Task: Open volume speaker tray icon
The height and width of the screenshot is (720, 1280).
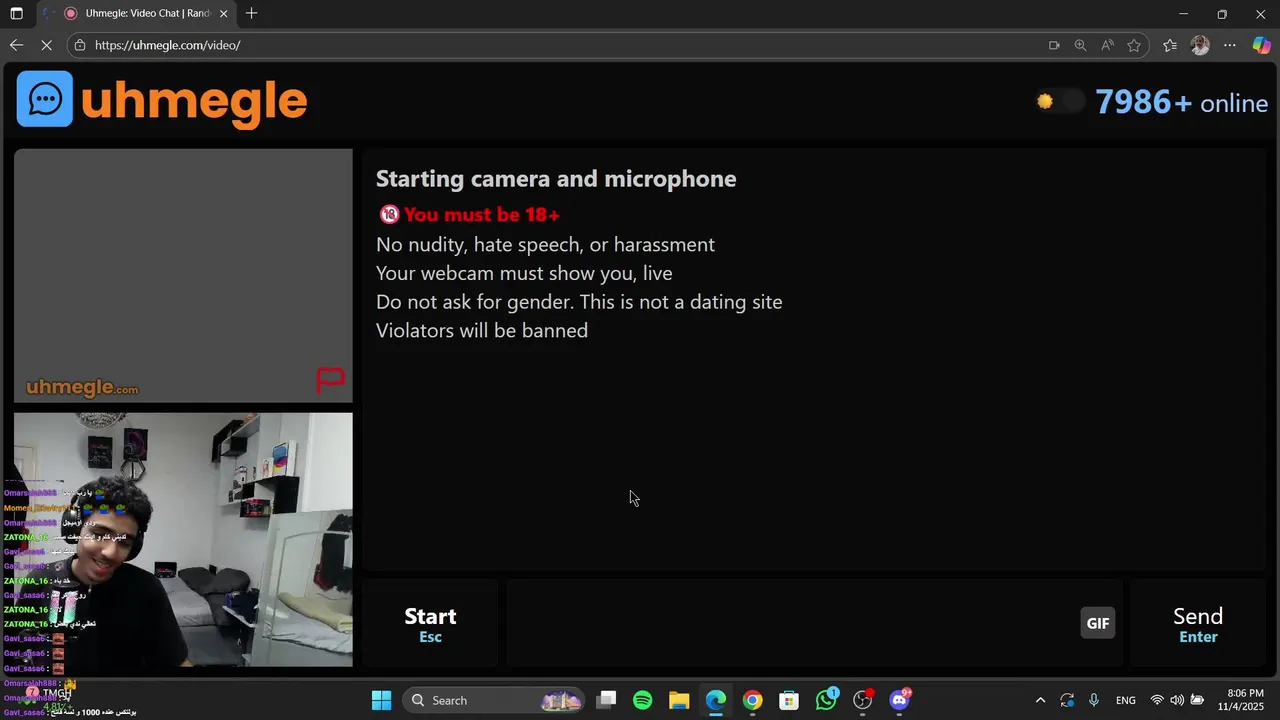Action: click(1177, 700)
